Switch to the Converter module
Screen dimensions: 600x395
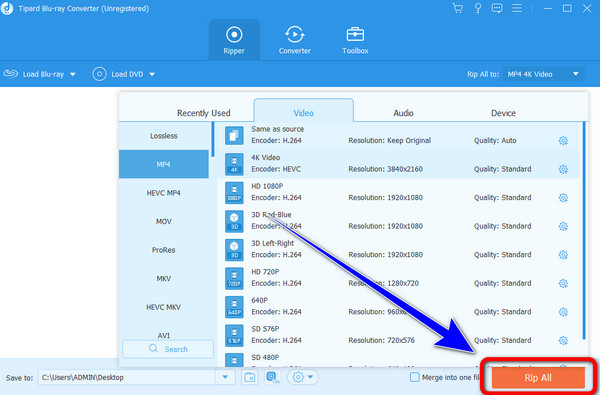tap(294, 40)
